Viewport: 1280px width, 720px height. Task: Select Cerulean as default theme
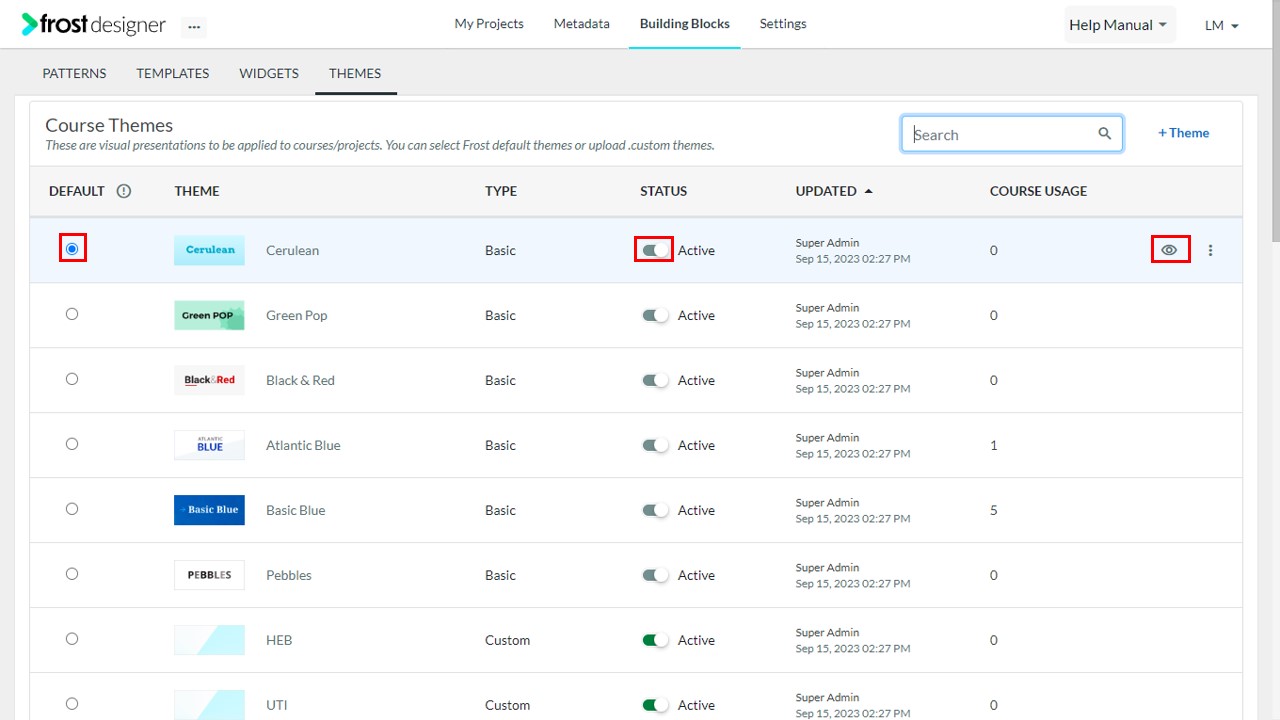coord(72,249)
